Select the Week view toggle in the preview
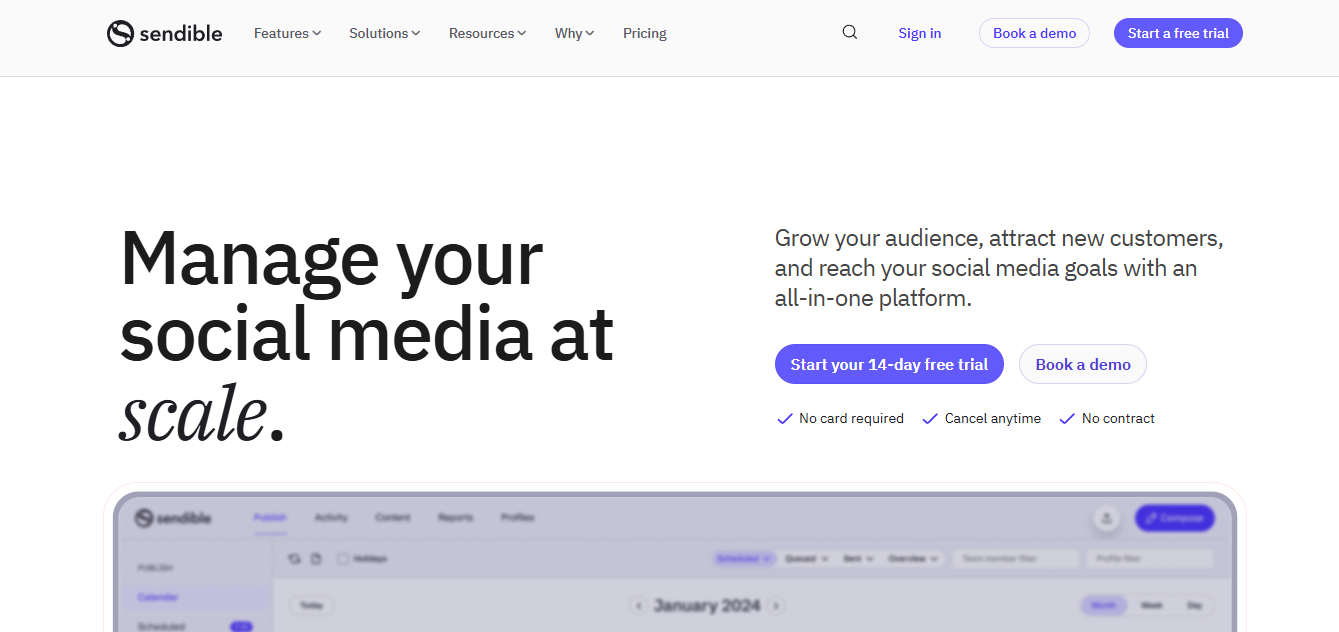The height and width of the screenshot is (632, 1339). click(x=1152, y=605)
